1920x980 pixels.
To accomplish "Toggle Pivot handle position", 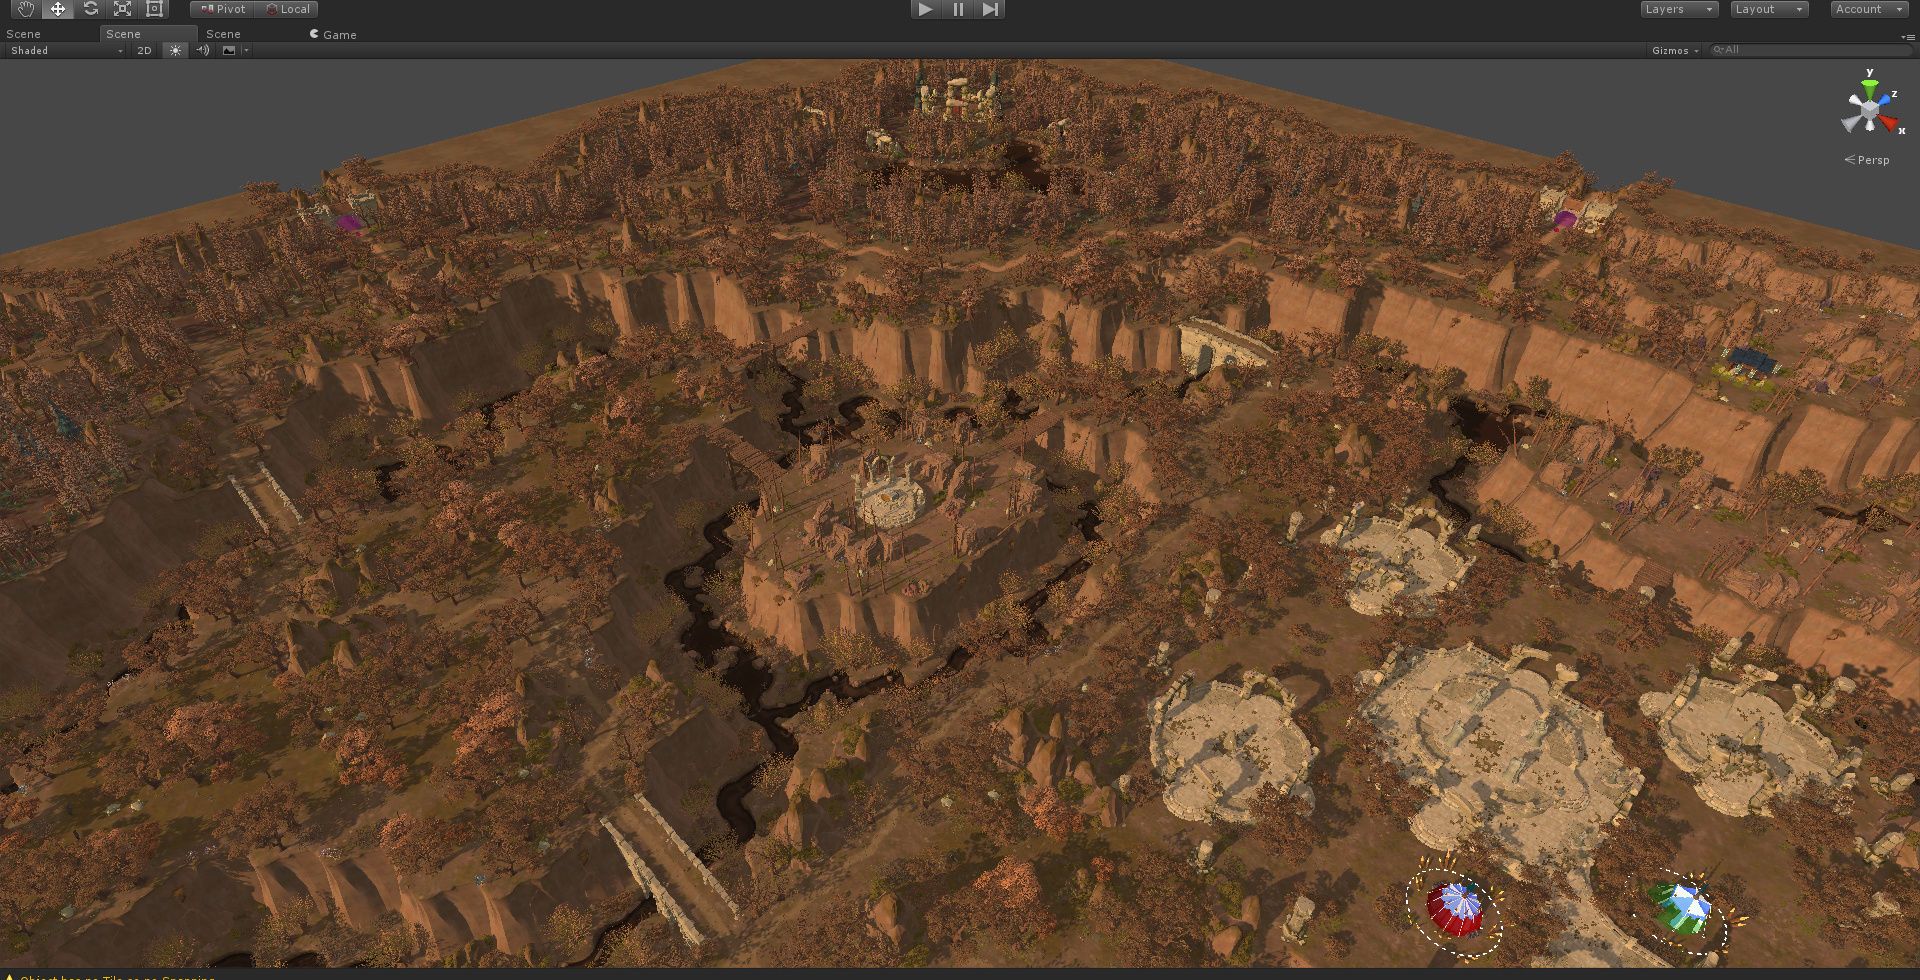I will click(x=223, y=9).
